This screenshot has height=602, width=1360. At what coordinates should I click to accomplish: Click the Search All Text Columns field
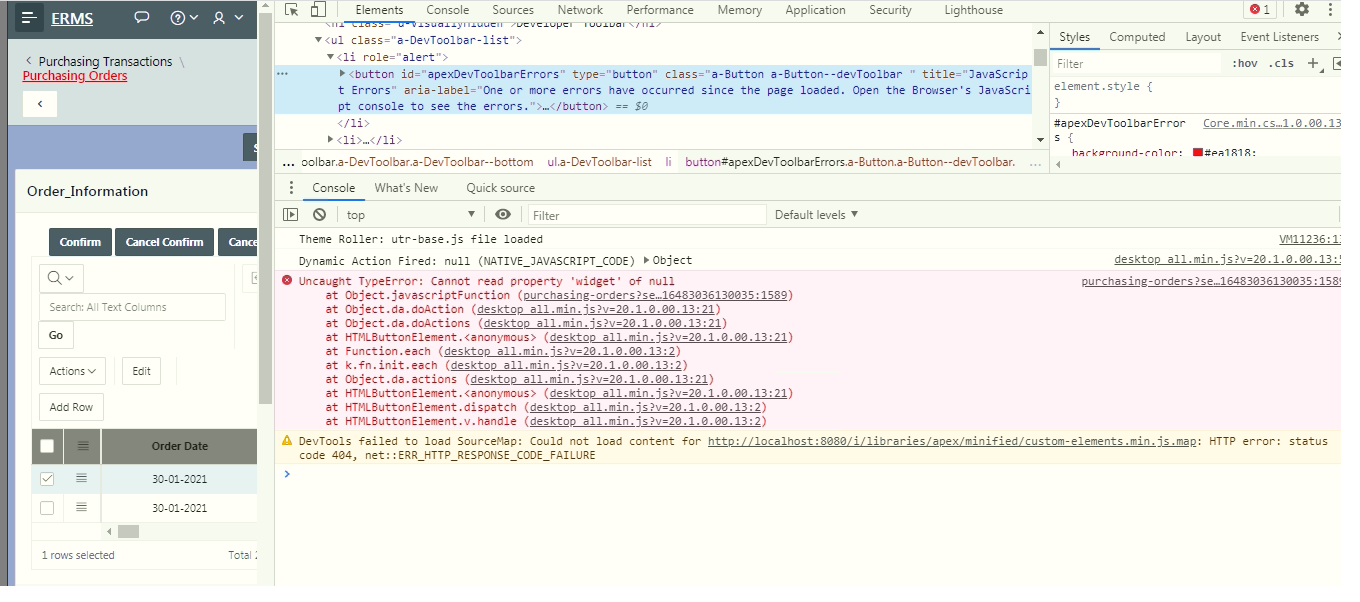click(132, 307)
